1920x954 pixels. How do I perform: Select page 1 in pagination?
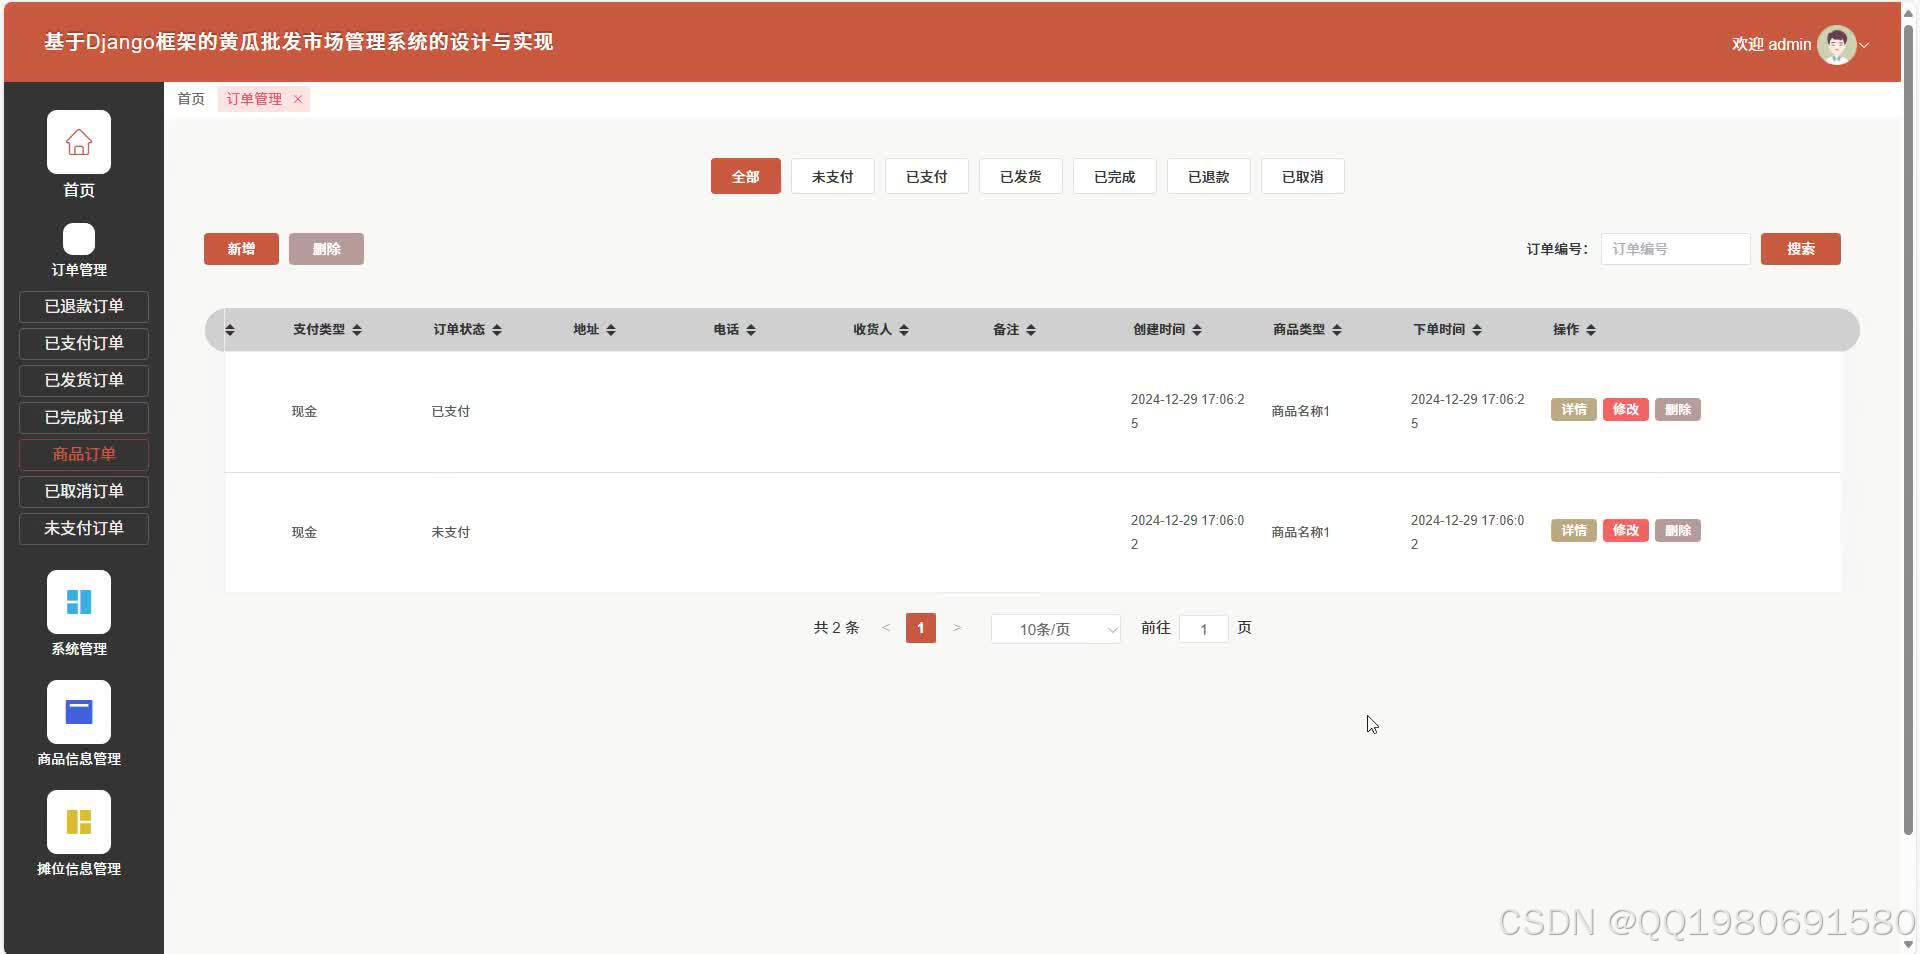[921, 628]
